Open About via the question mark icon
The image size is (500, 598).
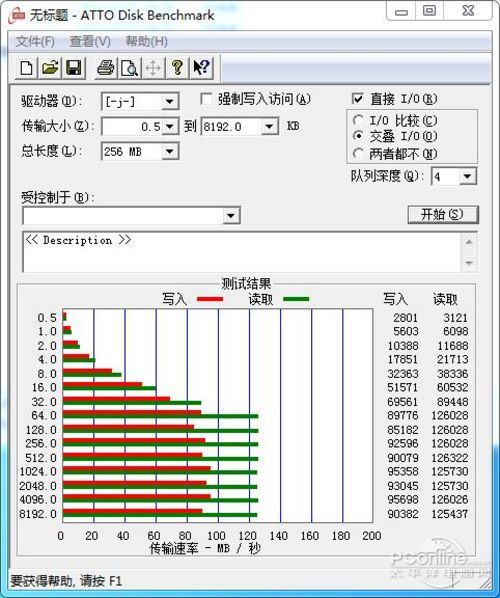pyautogui.click(x=177, y=68)
